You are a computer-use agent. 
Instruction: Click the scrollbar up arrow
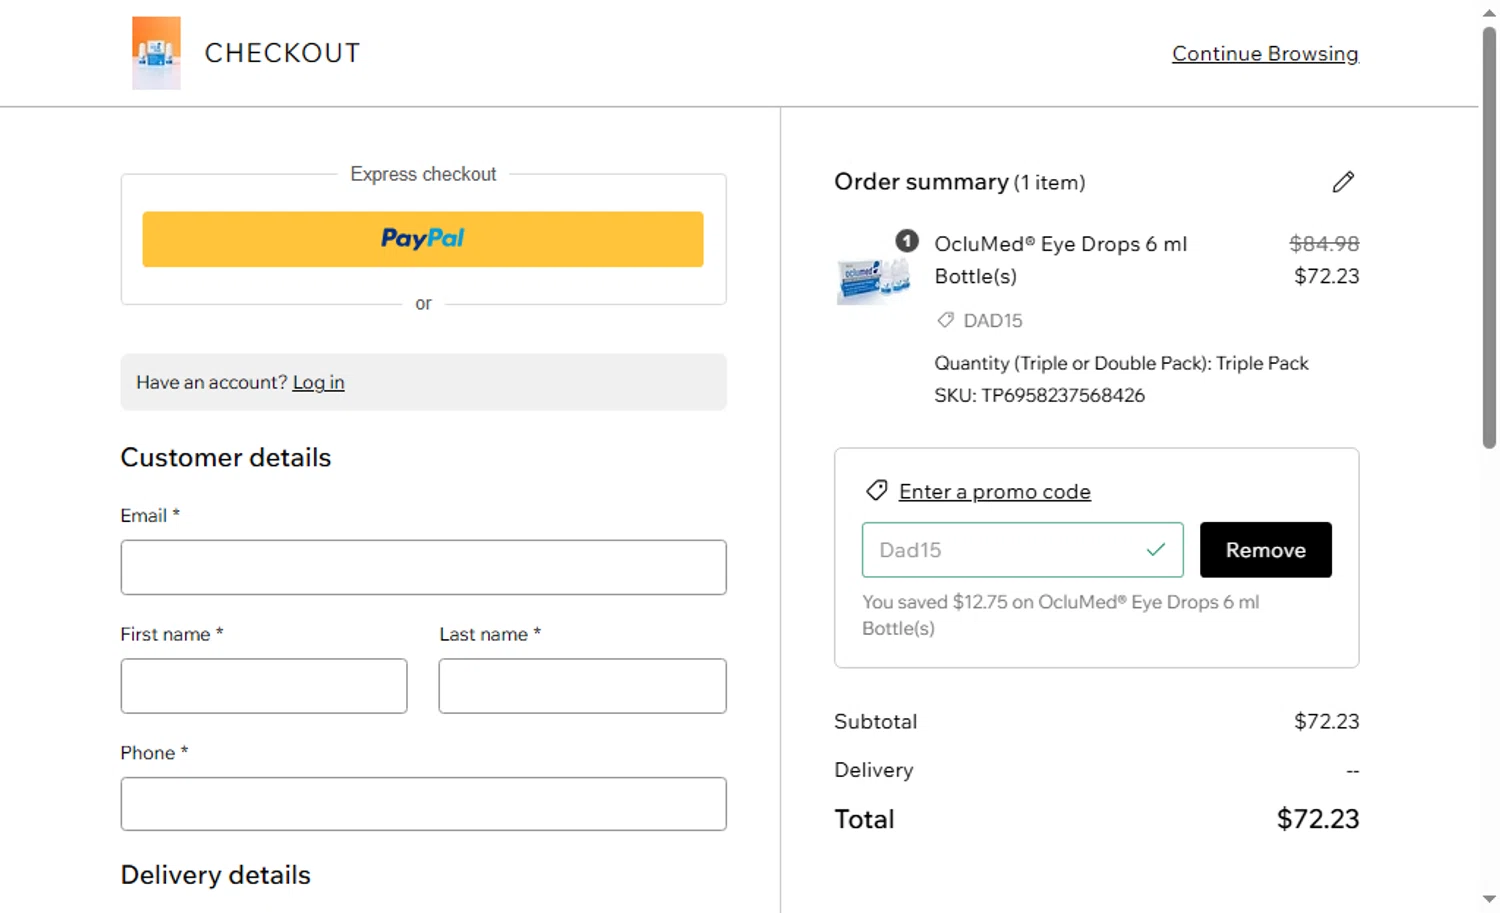1489,13
